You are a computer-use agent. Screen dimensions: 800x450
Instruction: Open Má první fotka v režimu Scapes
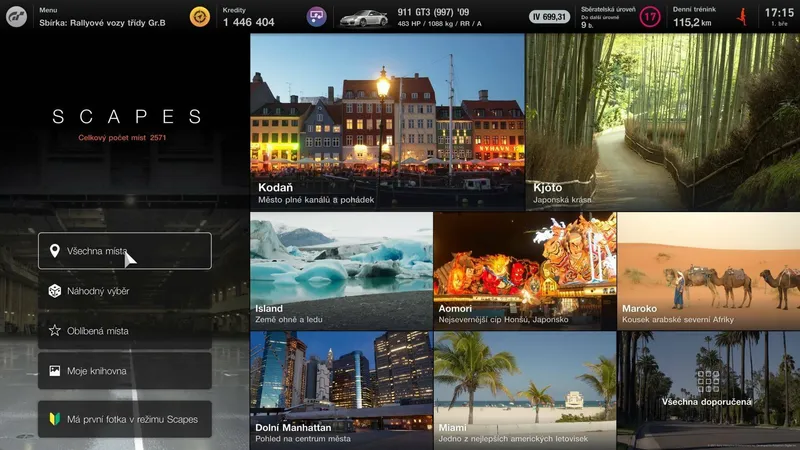coord(125,419)
